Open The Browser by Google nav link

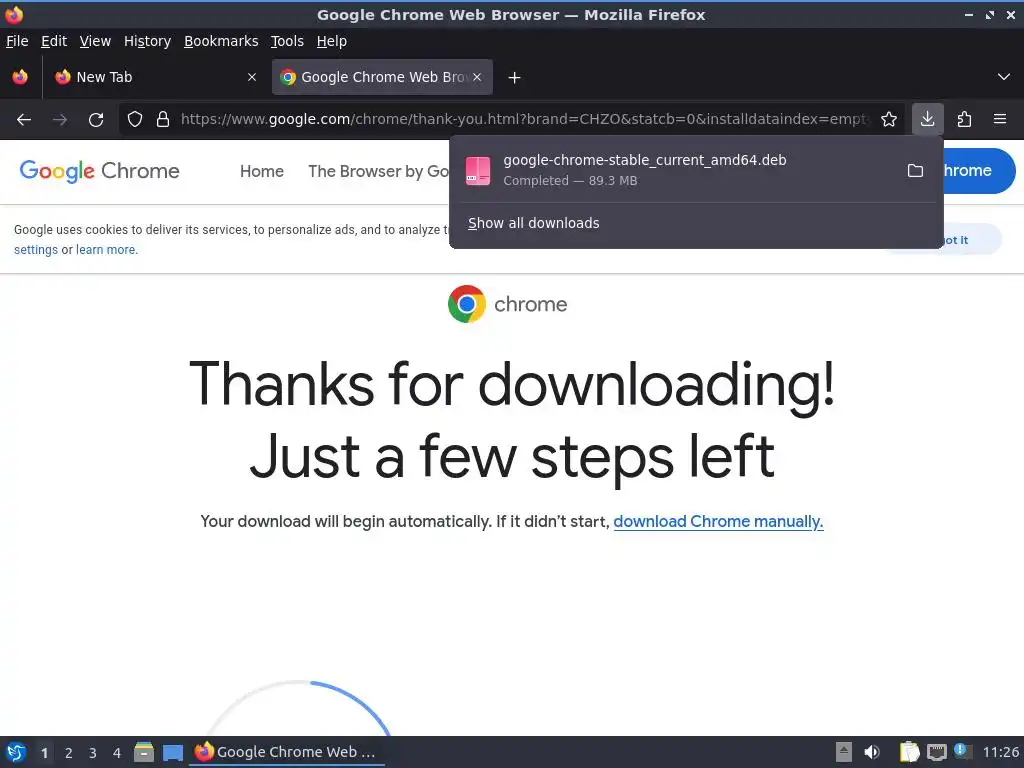pyautogui.click(x=379, y=172)
